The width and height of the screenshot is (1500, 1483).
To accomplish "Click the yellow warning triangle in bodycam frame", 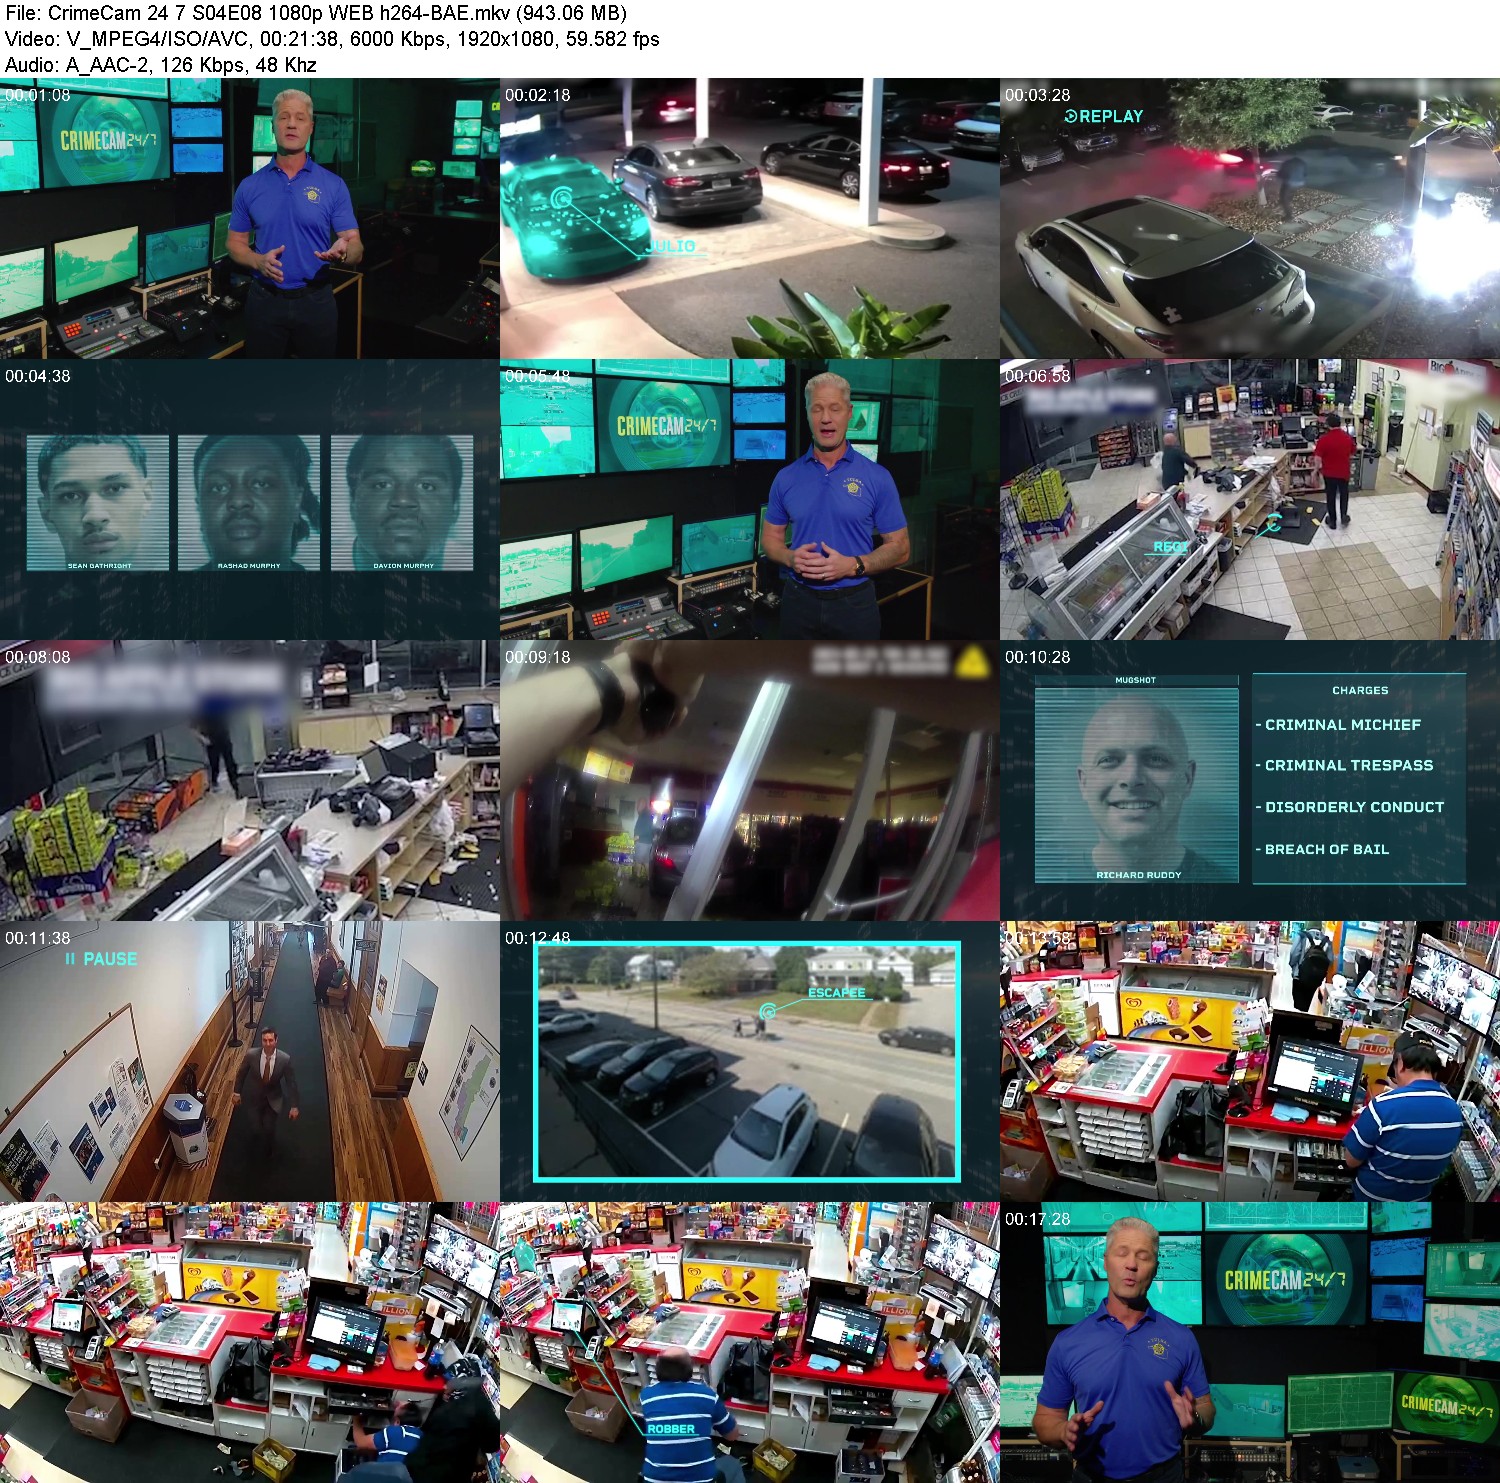I will click(x=971, y=662).
